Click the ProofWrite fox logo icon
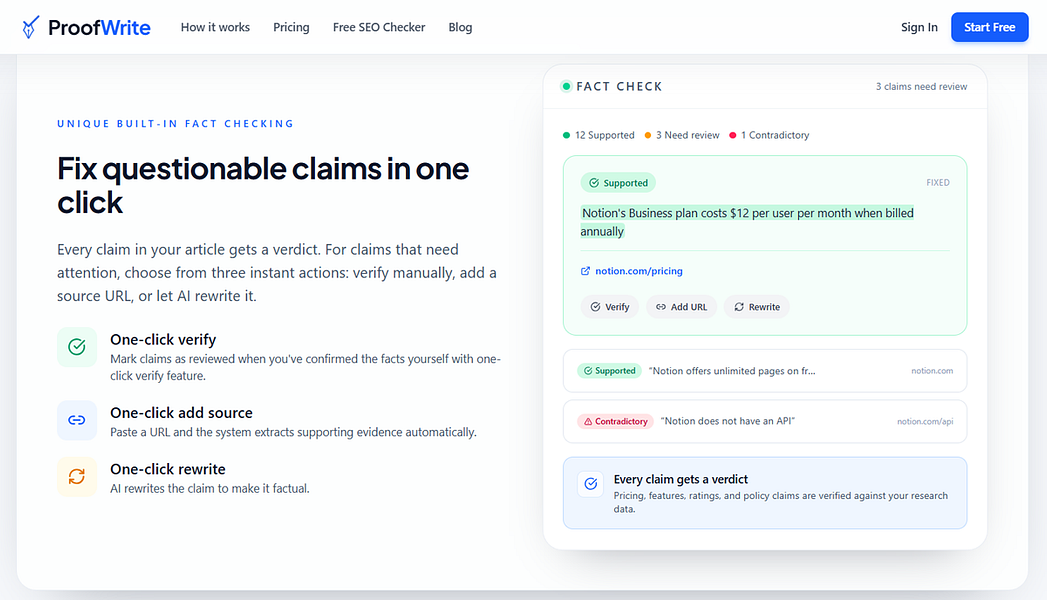Image resolution: width=1047 pixels, height=600 pixels. click(31, 27)
